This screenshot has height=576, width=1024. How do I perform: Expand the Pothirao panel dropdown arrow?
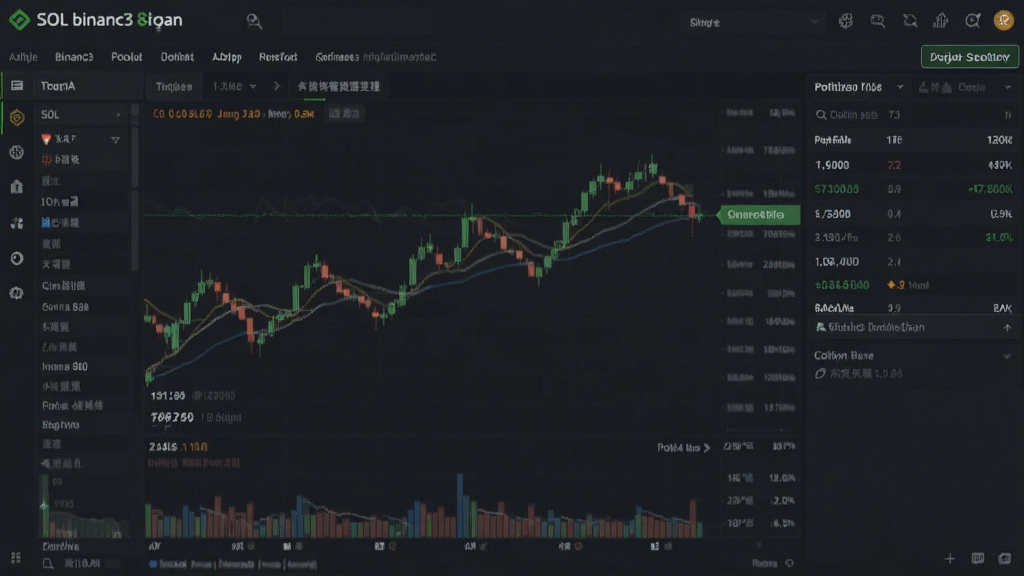click(x=900, y=87)
